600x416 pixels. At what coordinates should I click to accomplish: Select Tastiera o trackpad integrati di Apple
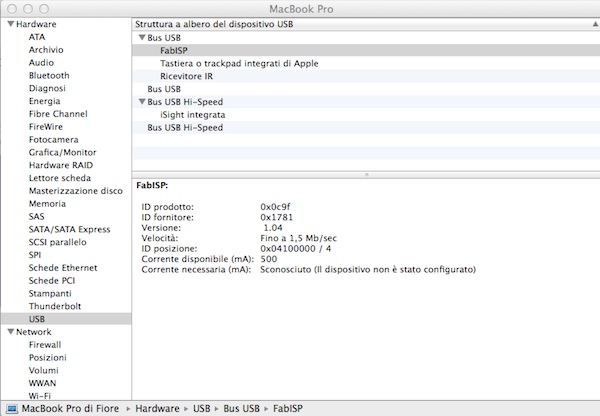(x=366, y=63)
